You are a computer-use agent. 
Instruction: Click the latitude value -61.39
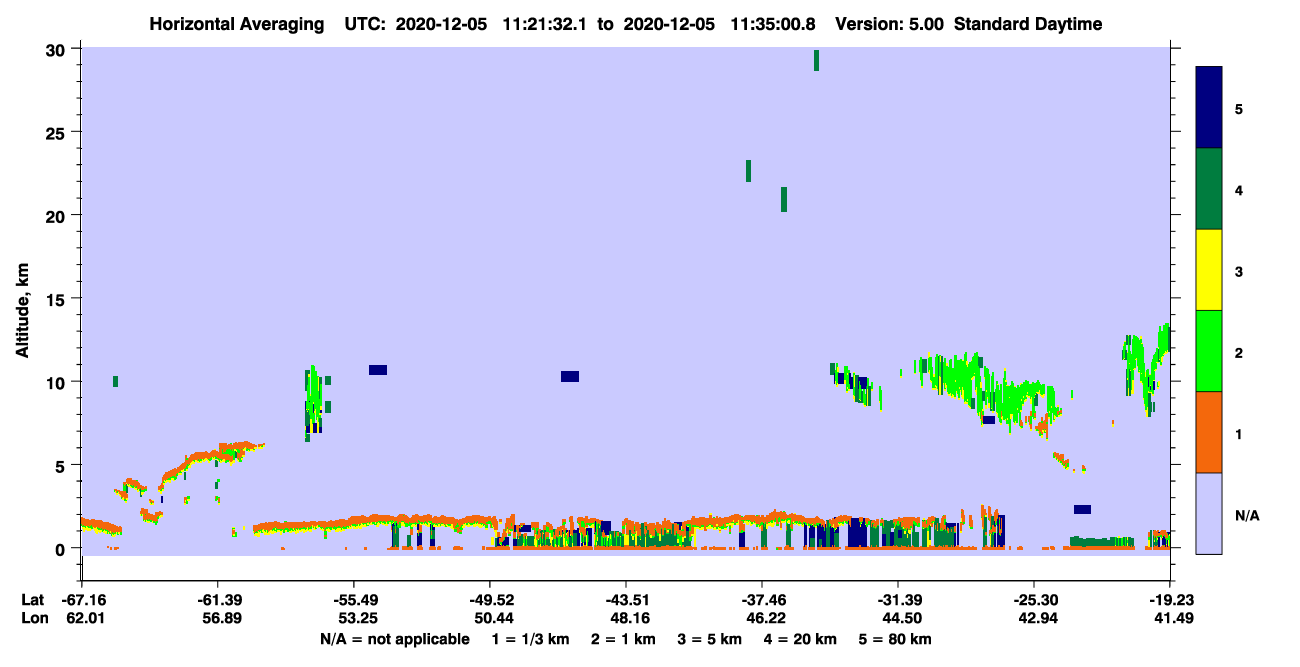click(x=217, y=600)
